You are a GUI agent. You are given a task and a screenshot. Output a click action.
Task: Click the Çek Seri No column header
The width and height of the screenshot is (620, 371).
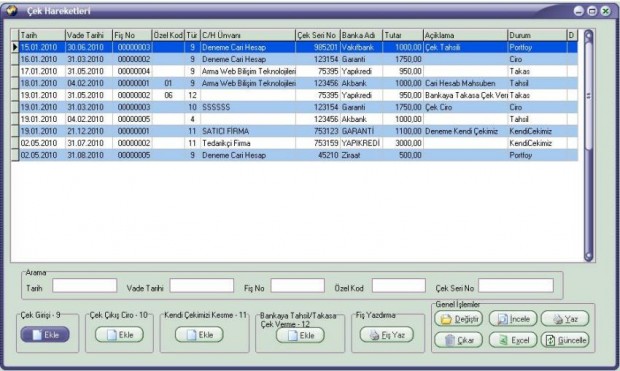click(318, 35)
